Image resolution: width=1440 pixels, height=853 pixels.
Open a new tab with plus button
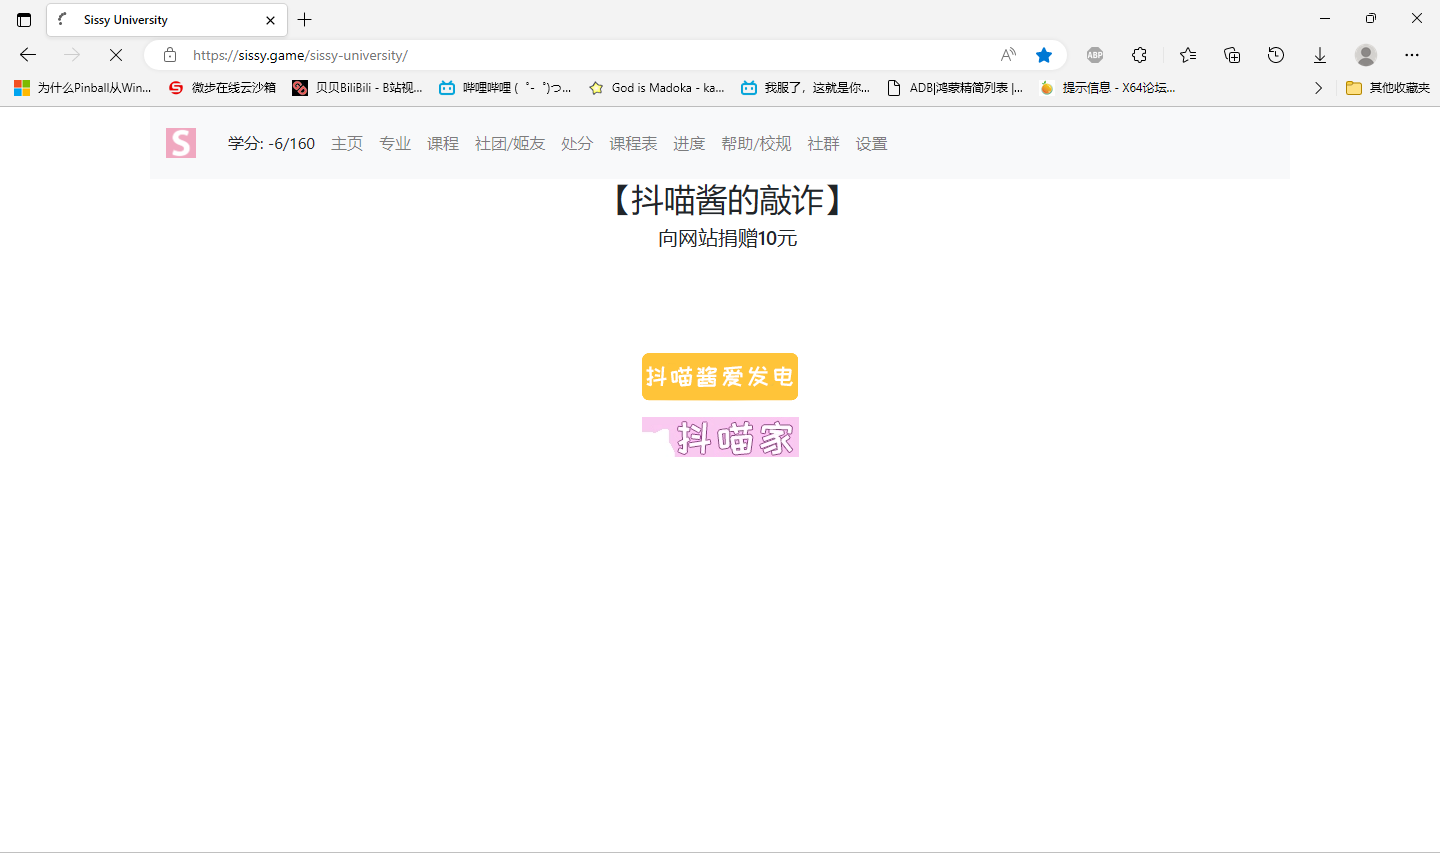click(x=305, y=19)
